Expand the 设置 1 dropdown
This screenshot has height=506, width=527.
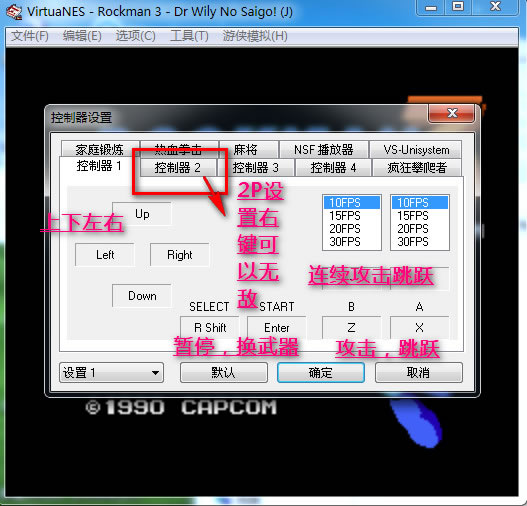pos(111,373)
